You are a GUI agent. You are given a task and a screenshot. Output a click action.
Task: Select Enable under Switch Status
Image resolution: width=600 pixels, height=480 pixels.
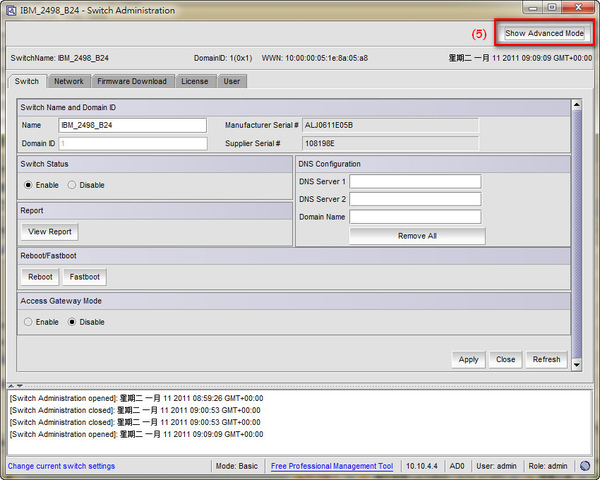(x=41, y=185)
